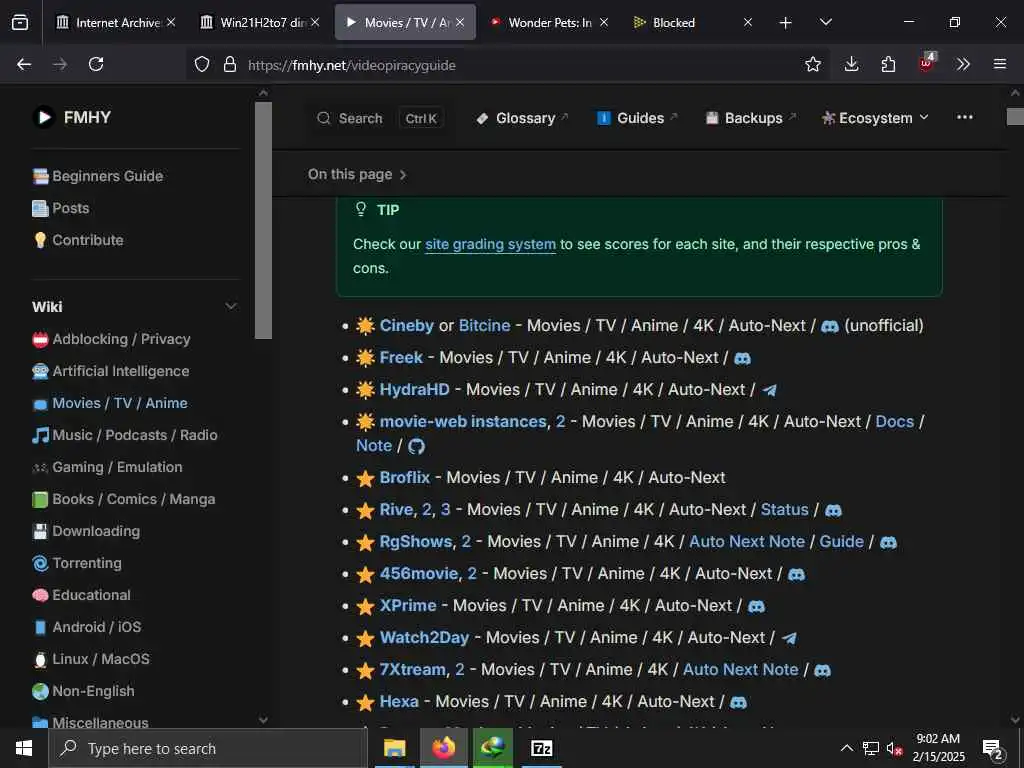Open Discord icon on Cineby row
The image size is (1024, 768).
click(x=829, y=326)
